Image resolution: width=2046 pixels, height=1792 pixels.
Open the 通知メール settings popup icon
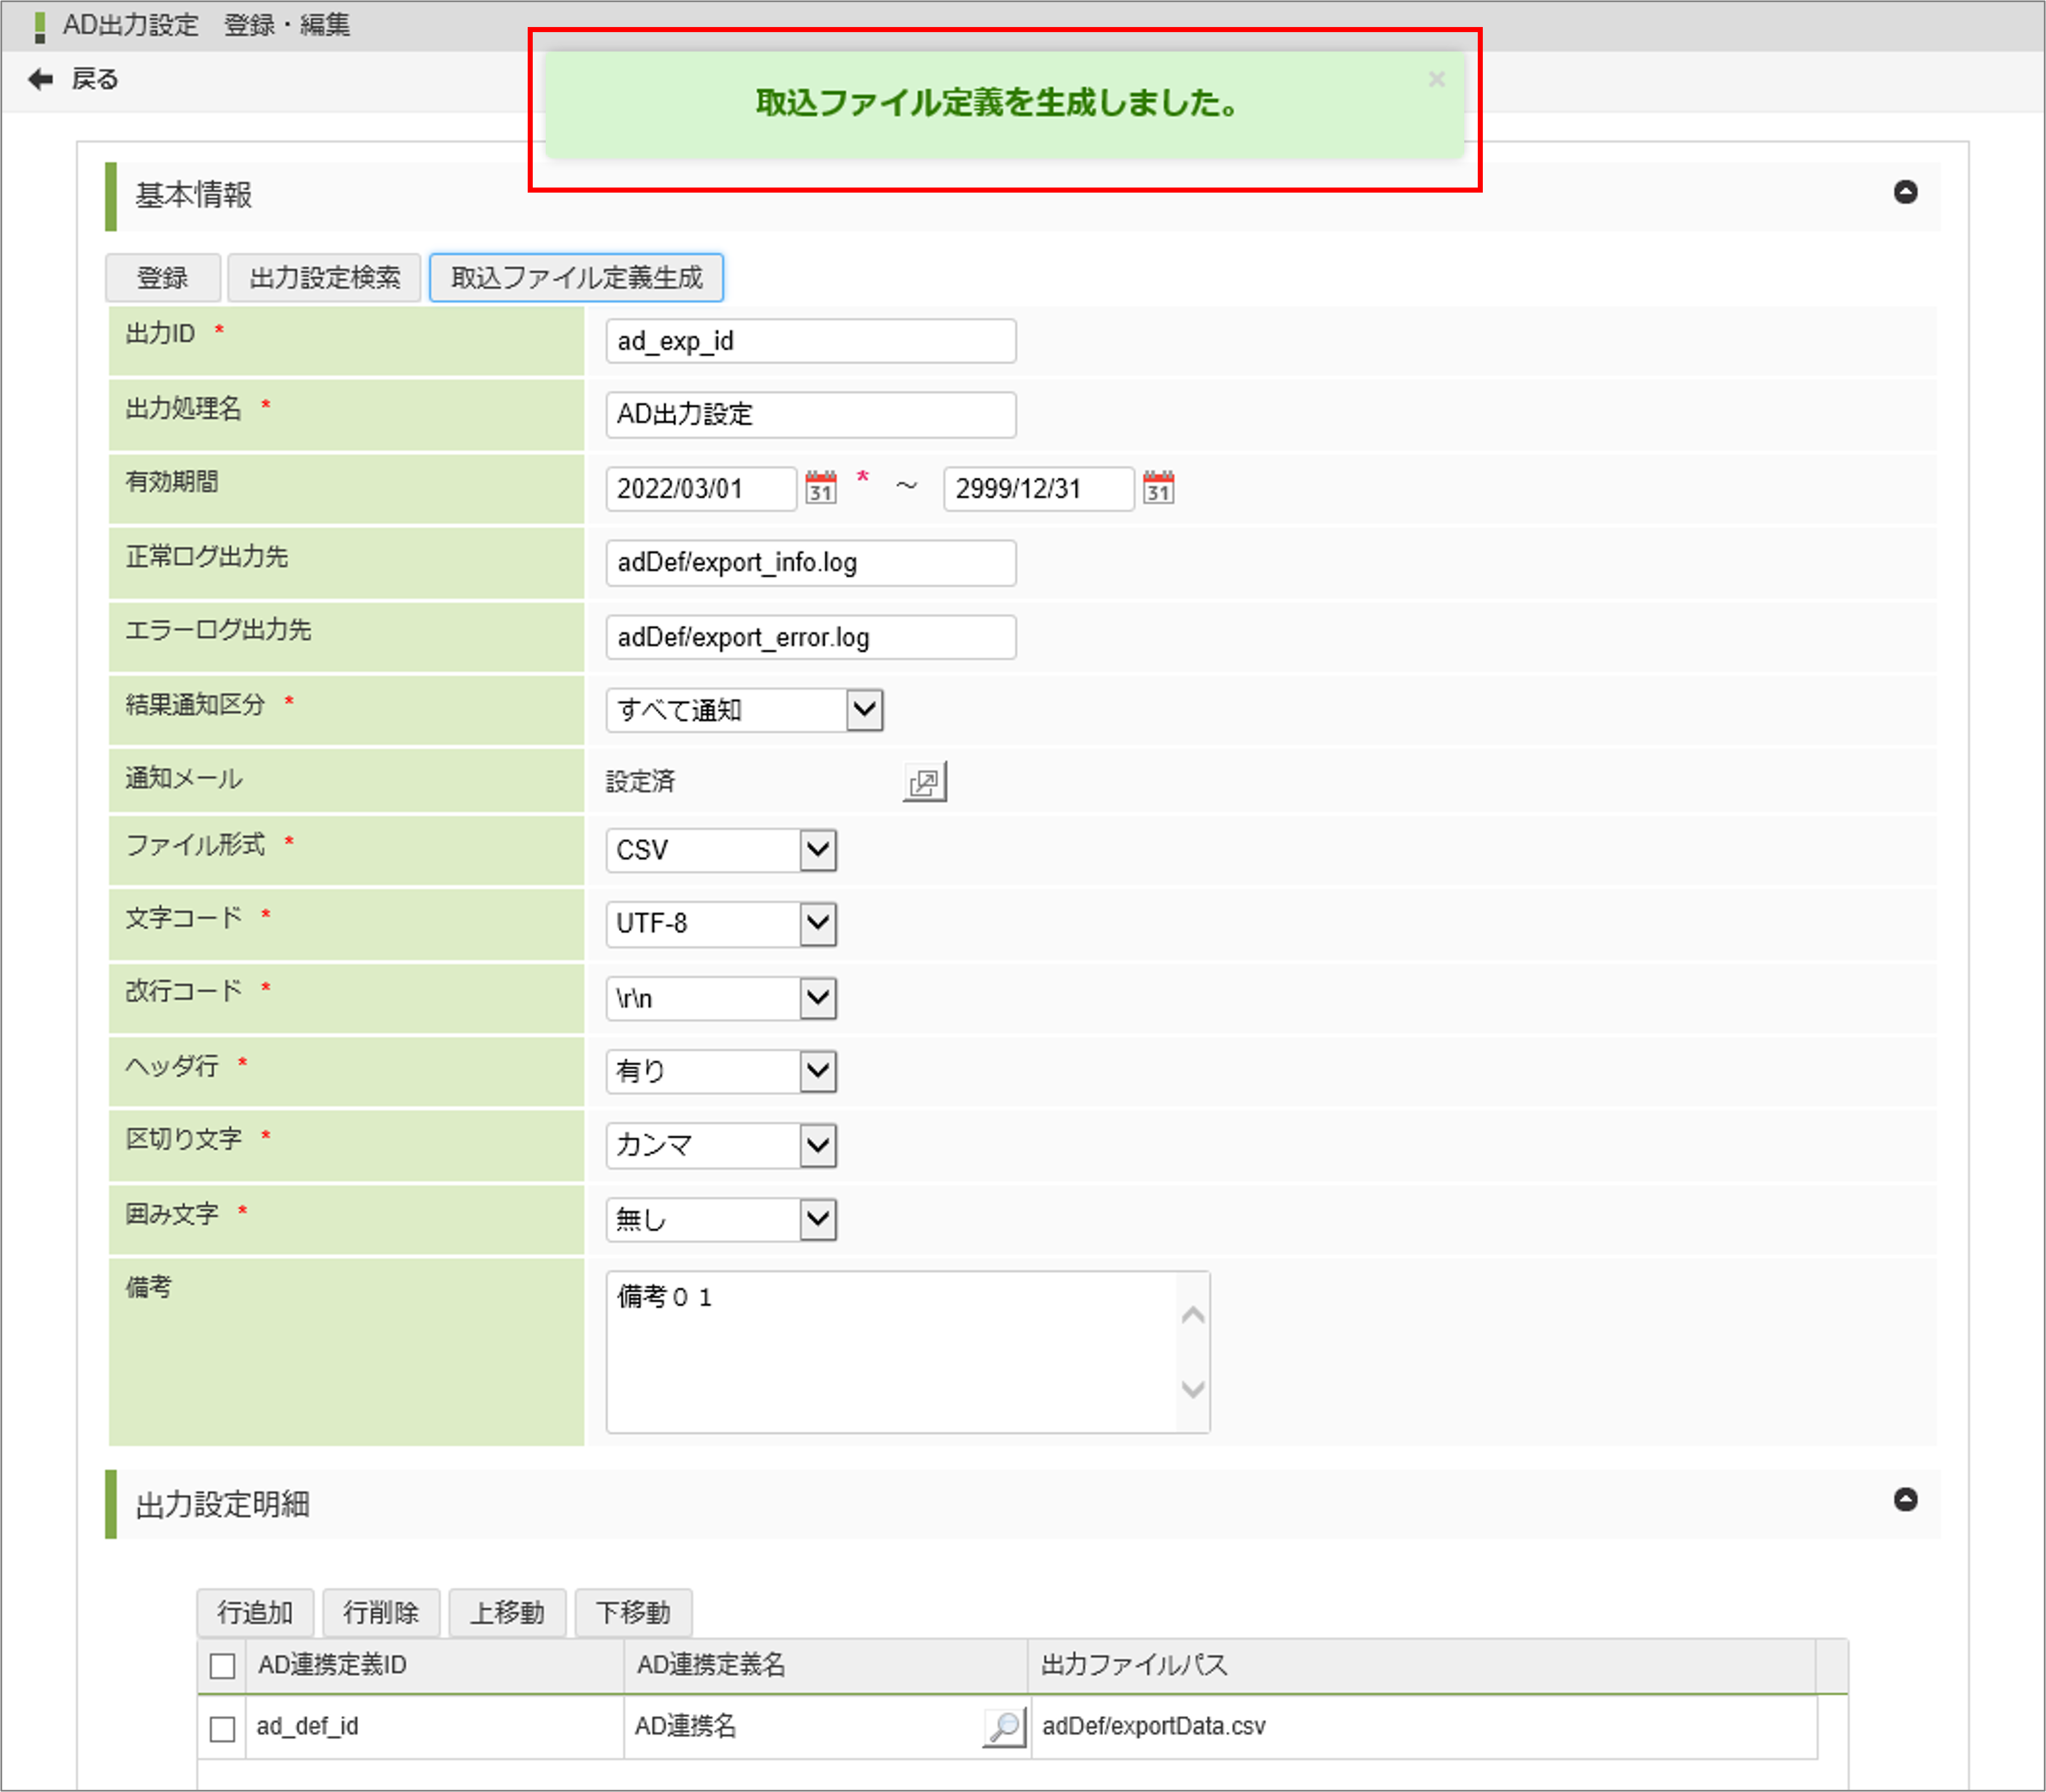pyautogui.click(x=925, y=781)
